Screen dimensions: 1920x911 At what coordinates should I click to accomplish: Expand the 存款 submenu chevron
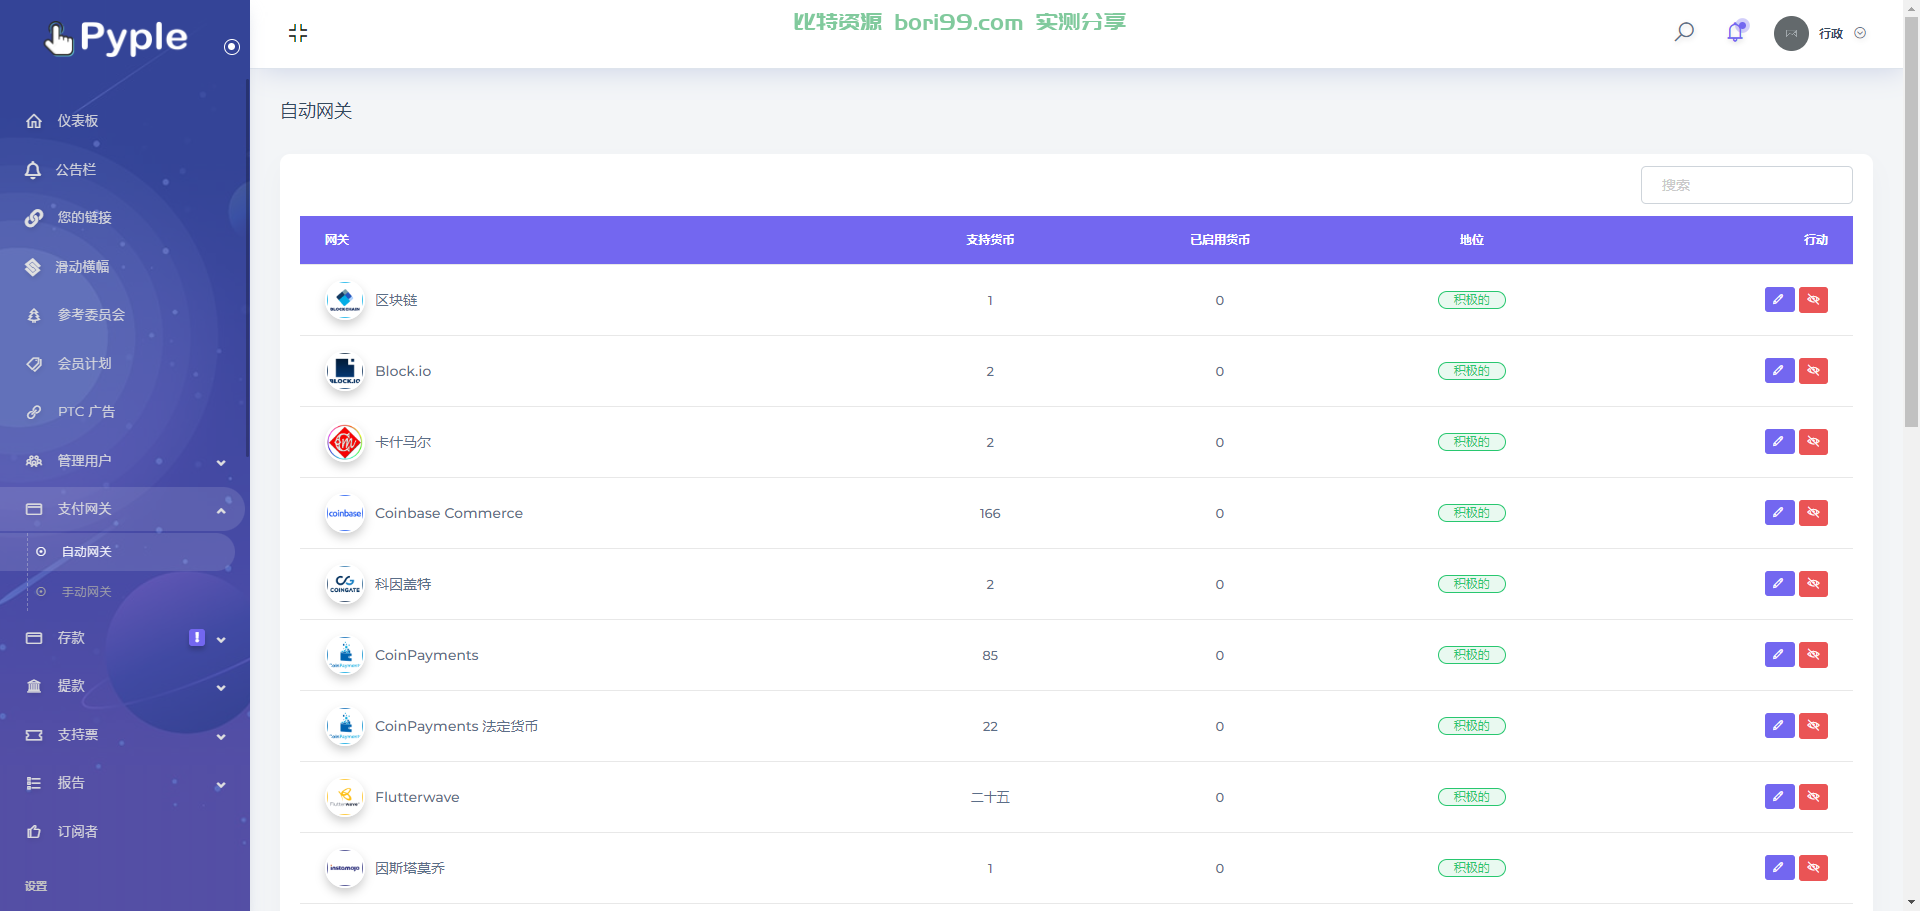click(221, 639)
